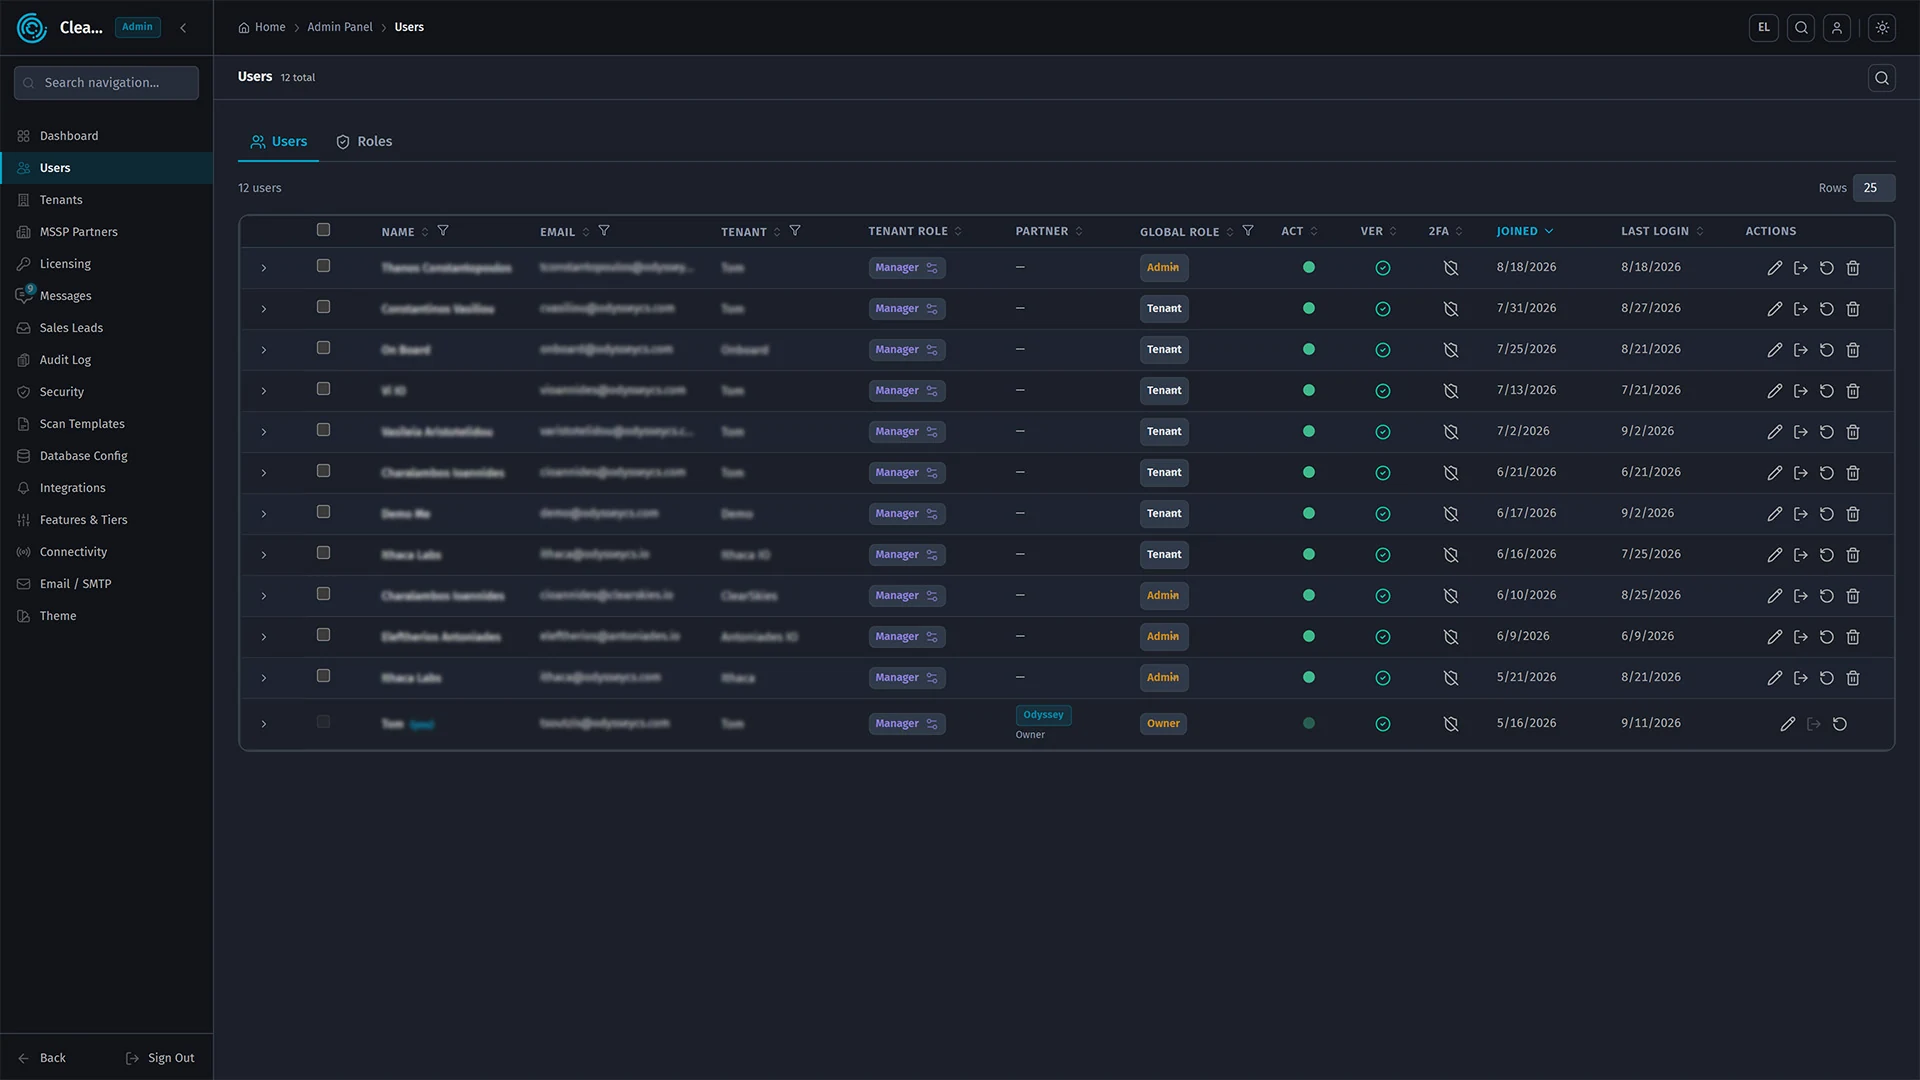This screenshot has width=1920, height=1080.
Task: Open the Rows per page 25 dropdown
Action: pyautogui.click(x=1873, y=188)
